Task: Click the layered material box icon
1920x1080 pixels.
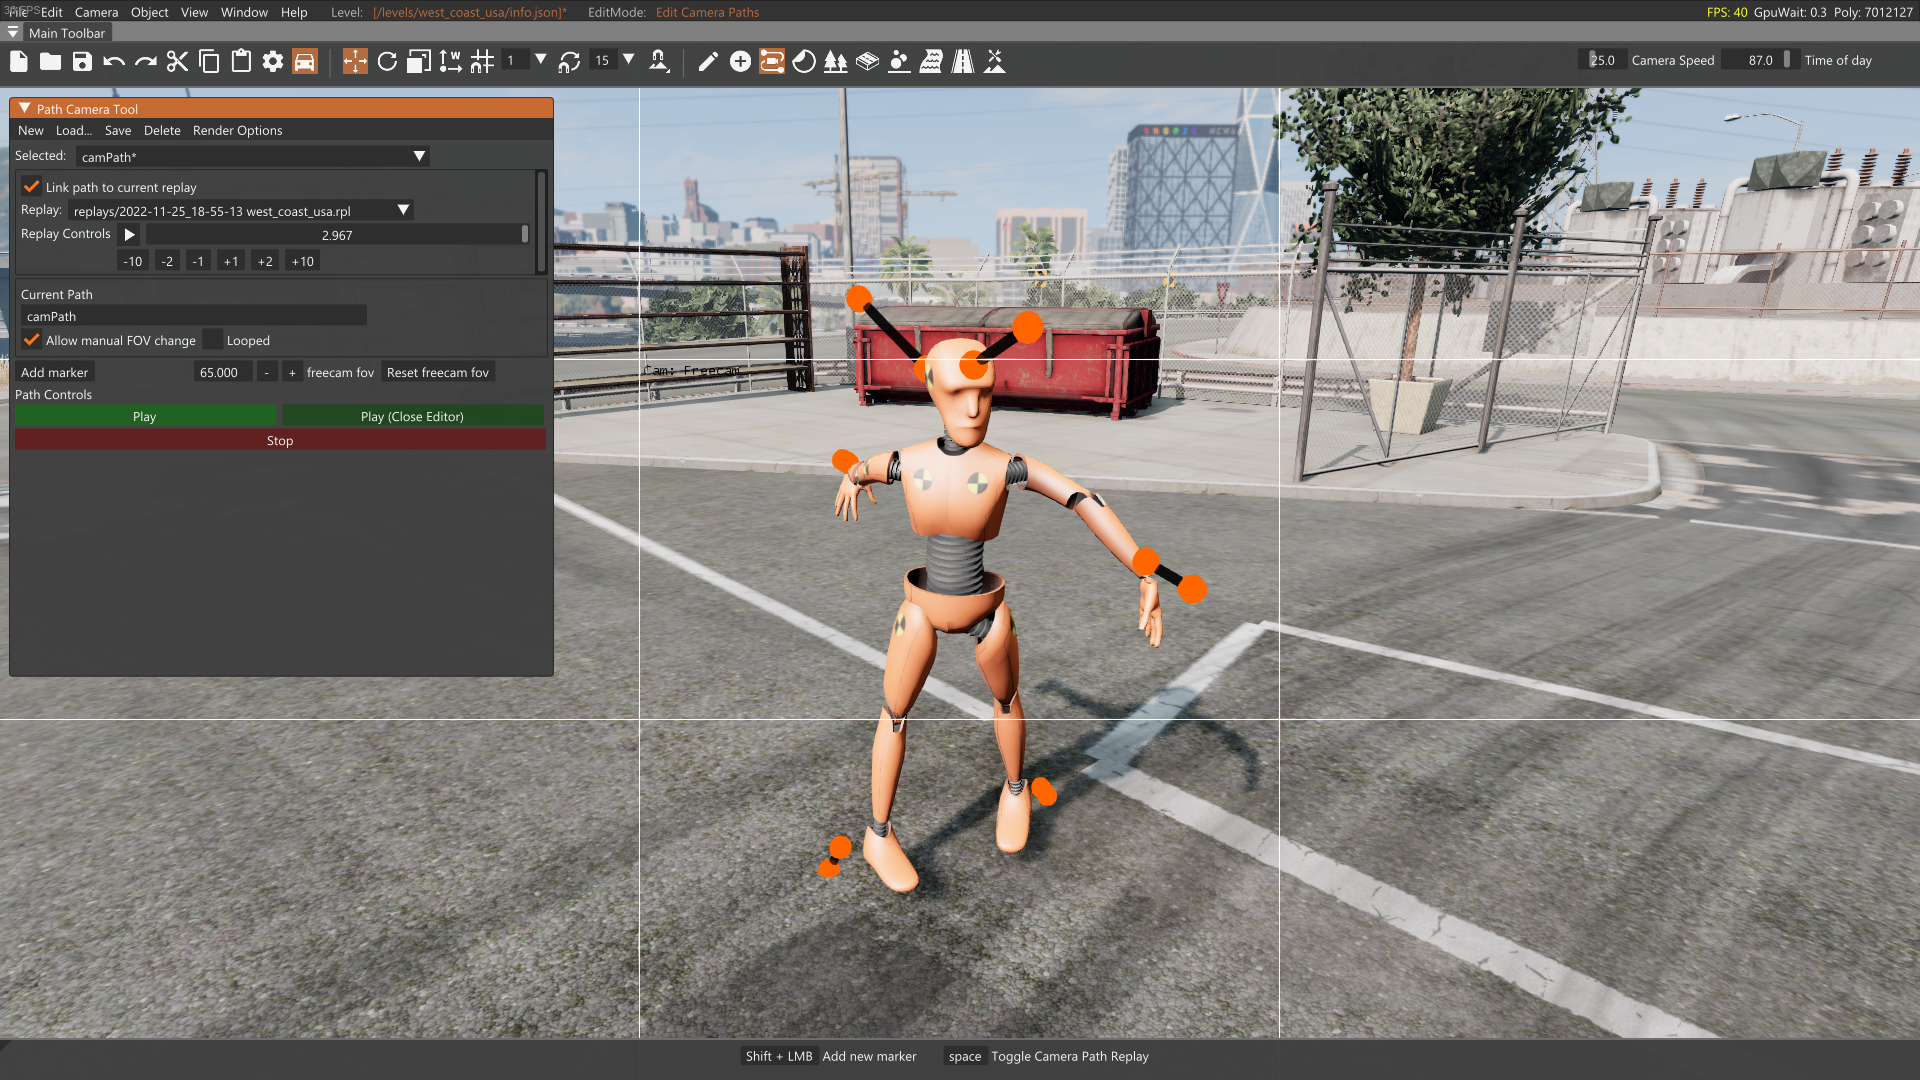Action: coord(868,61)
